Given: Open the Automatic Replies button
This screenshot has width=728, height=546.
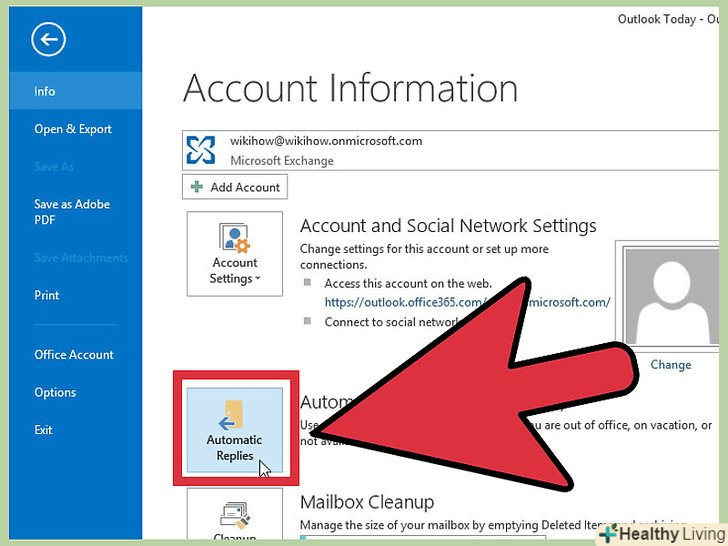Looking at the screenshot, I should click(235, 430).
